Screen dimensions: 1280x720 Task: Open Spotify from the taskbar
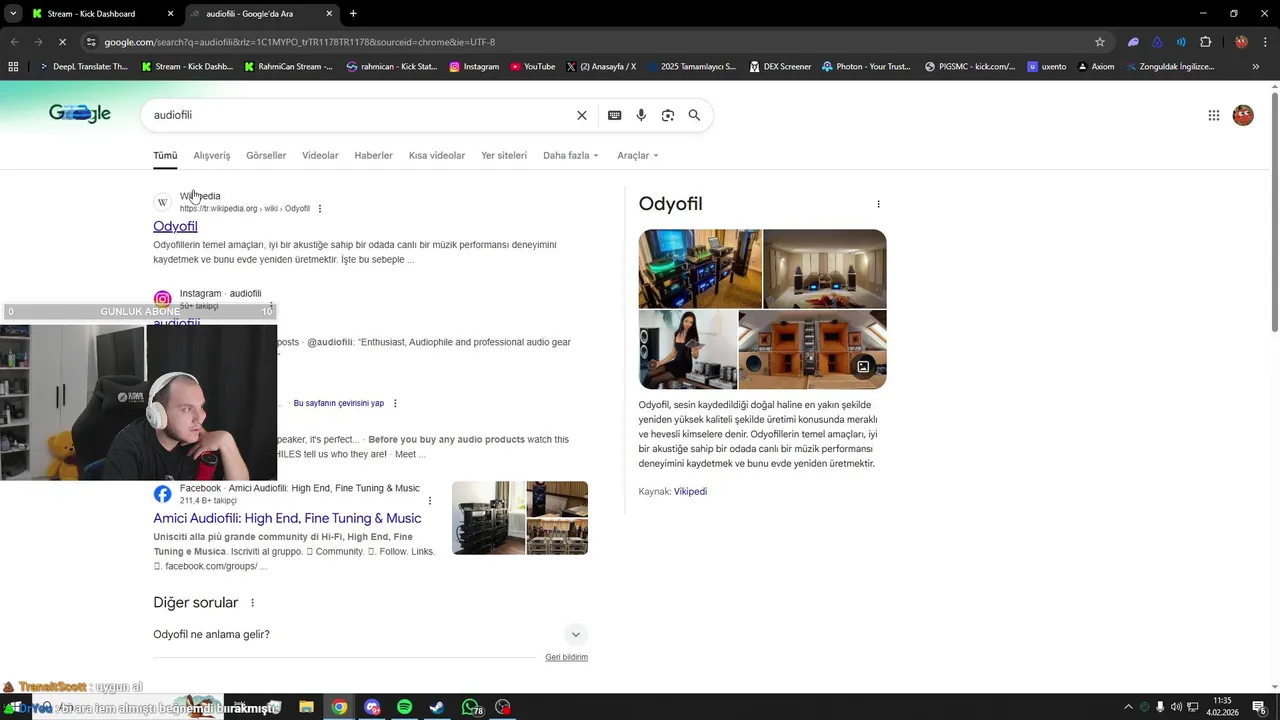tap(404, 707)
